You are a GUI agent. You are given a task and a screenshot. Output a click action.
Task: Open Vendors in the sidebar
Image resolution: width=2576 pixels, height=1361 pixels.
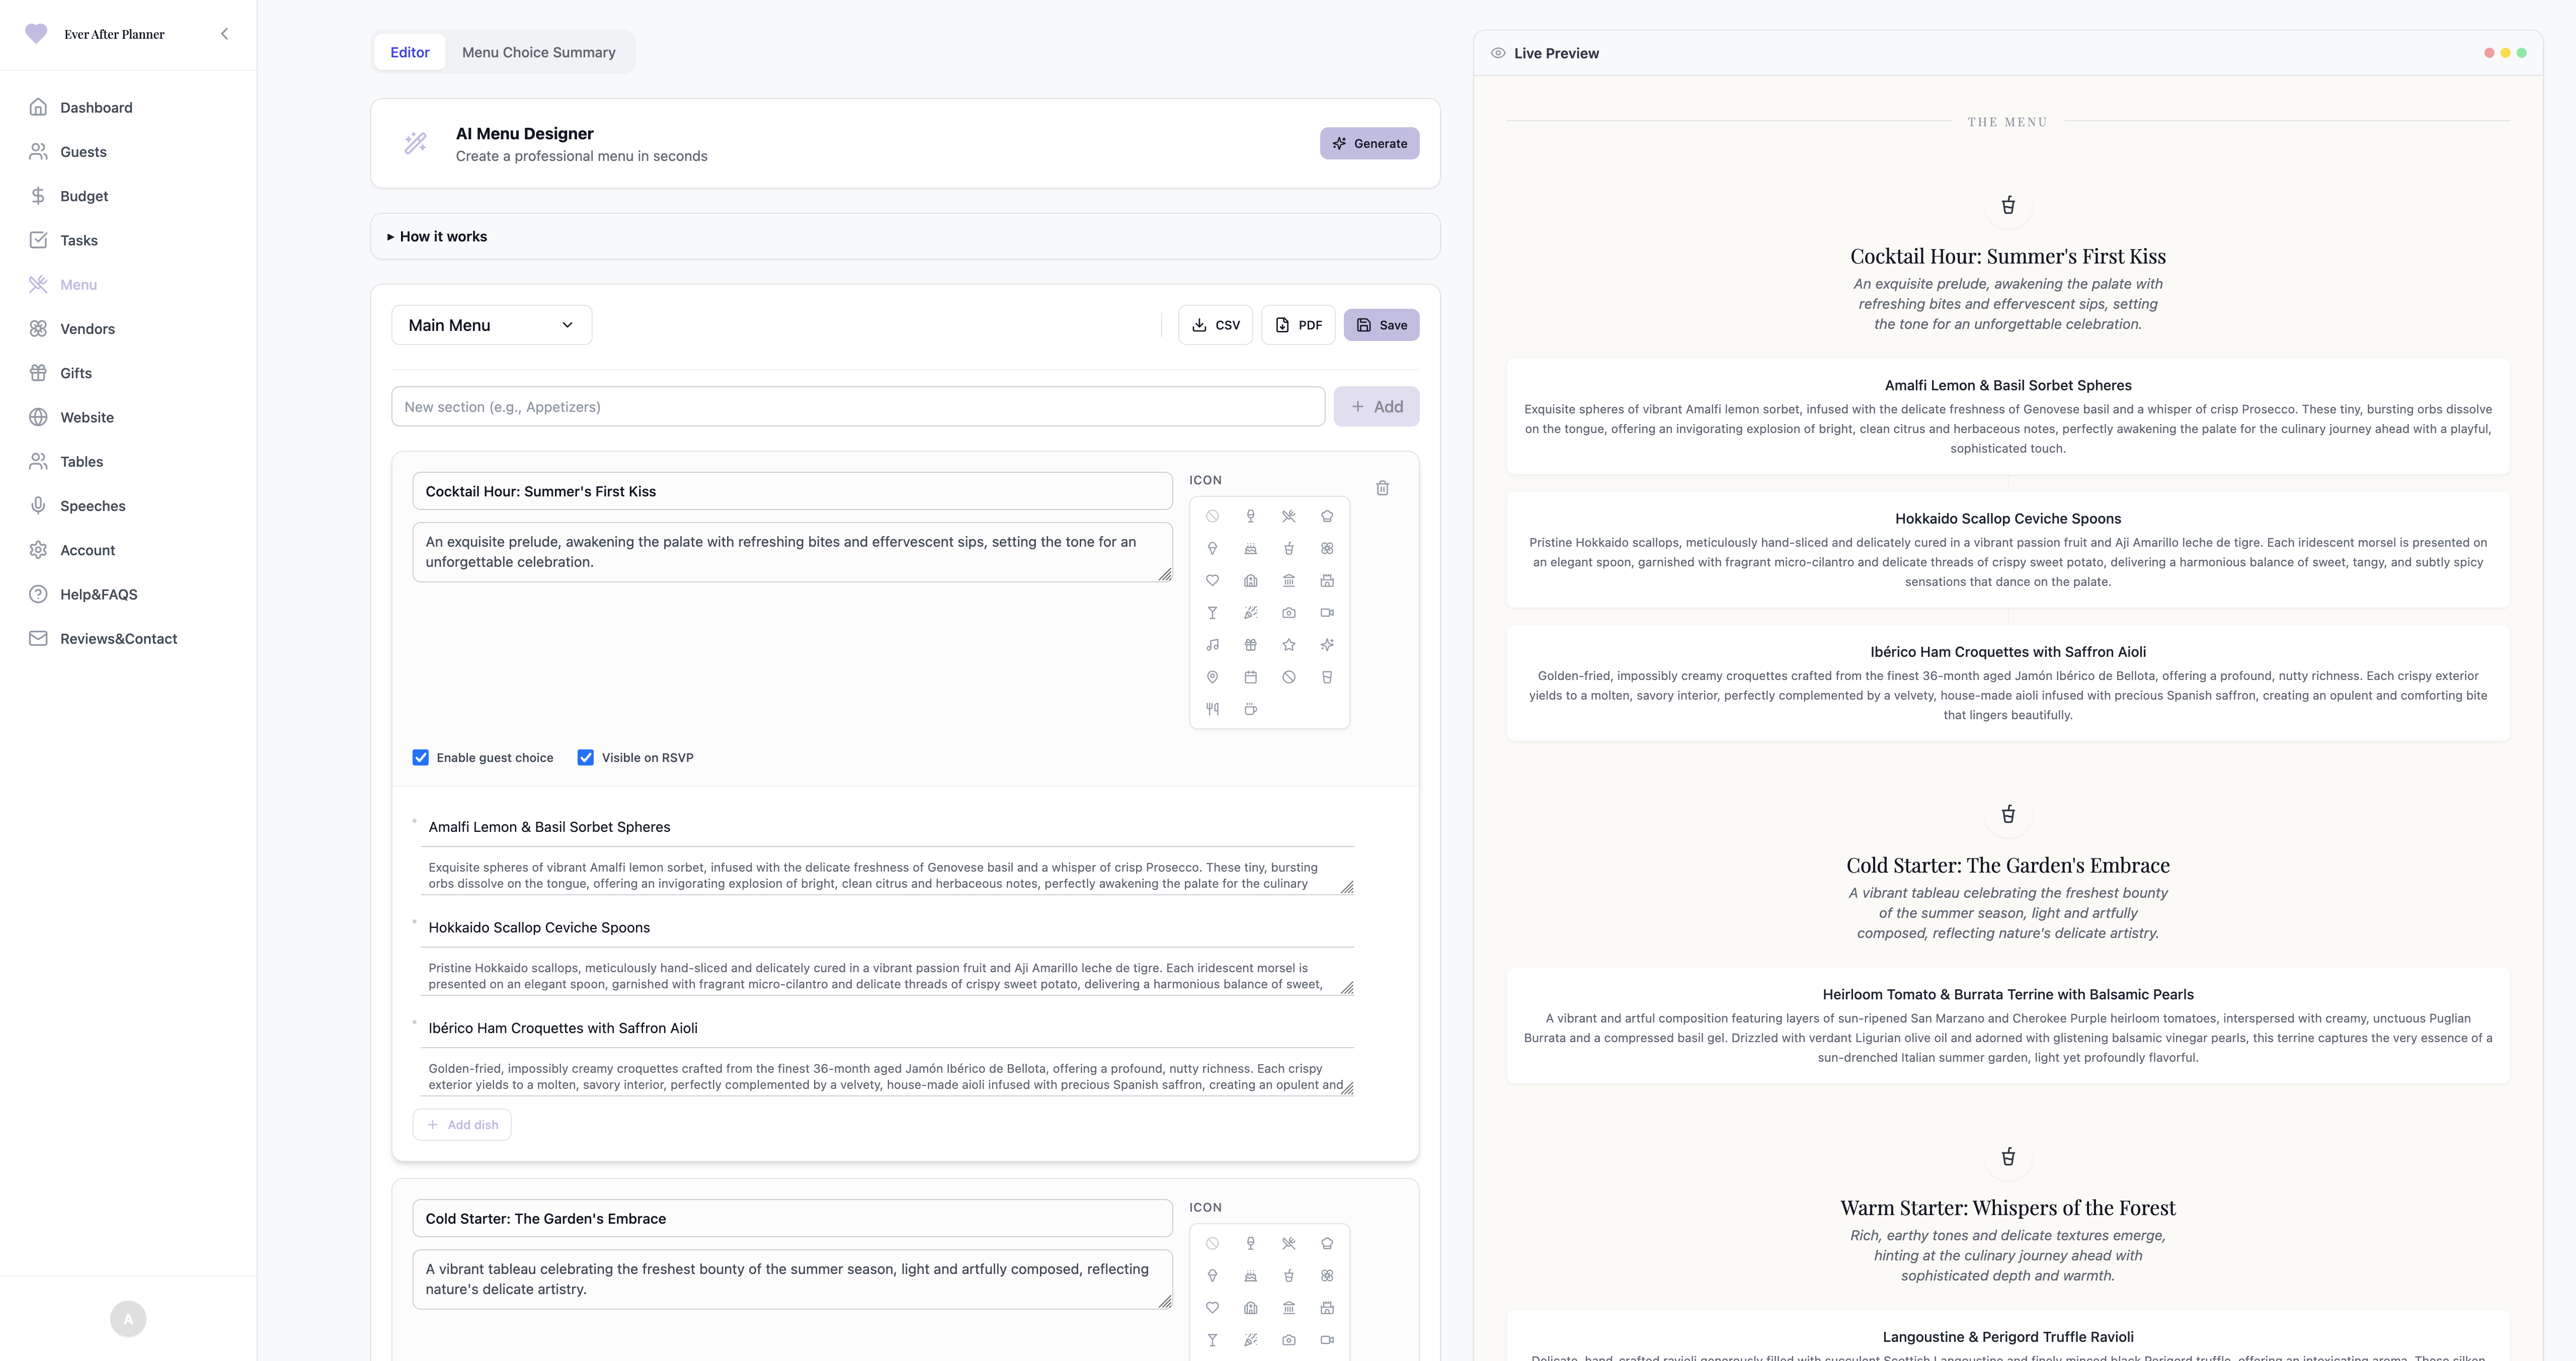coord(87,329)
